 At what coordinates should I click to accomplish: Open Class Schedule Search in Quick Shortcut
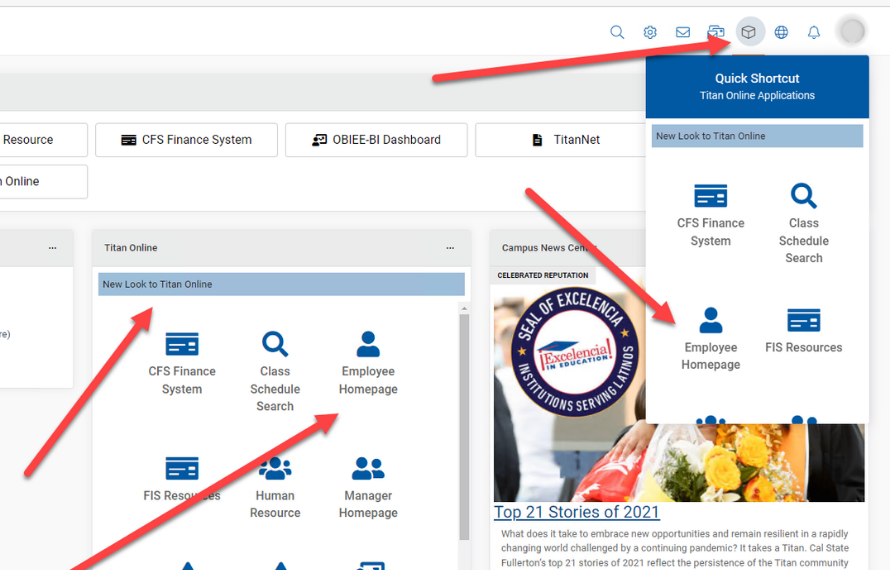(x=803, y=222)
